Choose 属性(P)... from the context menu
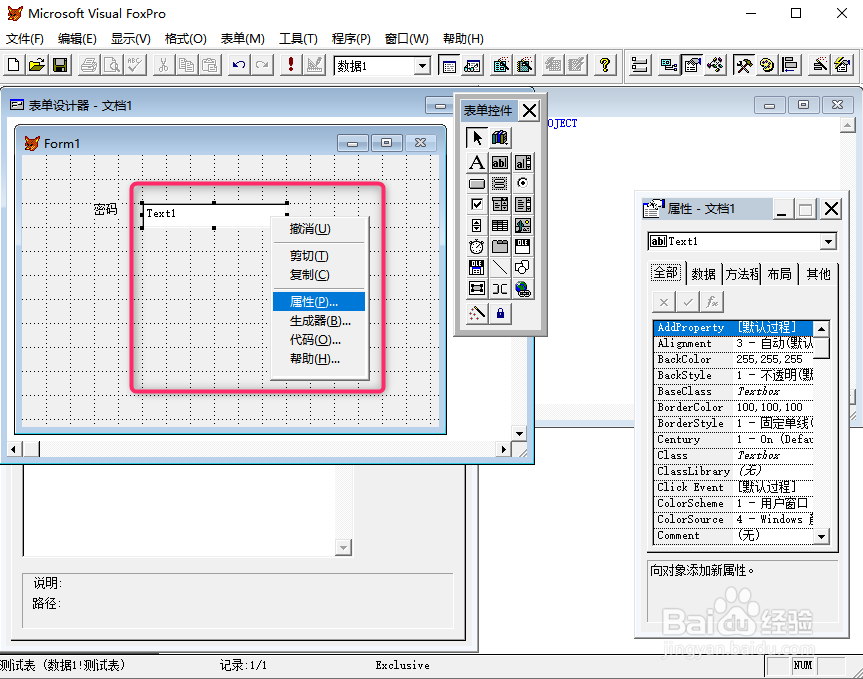Viewport: 863px width, 679px height. [x=319, y=302]
